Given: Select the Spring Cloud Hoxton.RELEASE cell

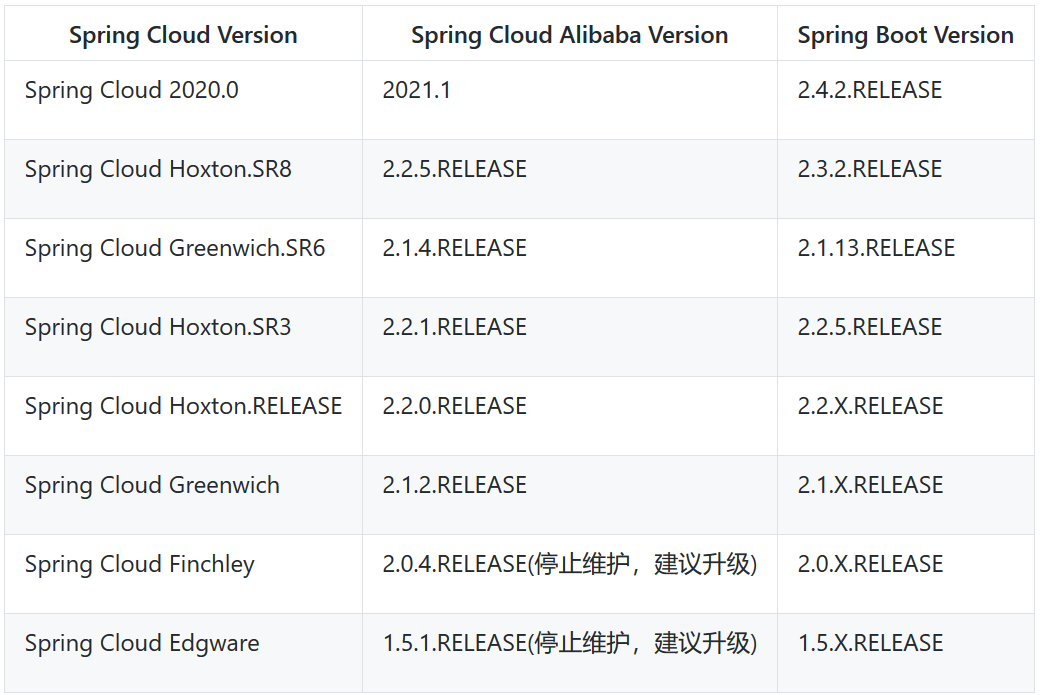Looking at the screenshot, I should coord(183,416).
